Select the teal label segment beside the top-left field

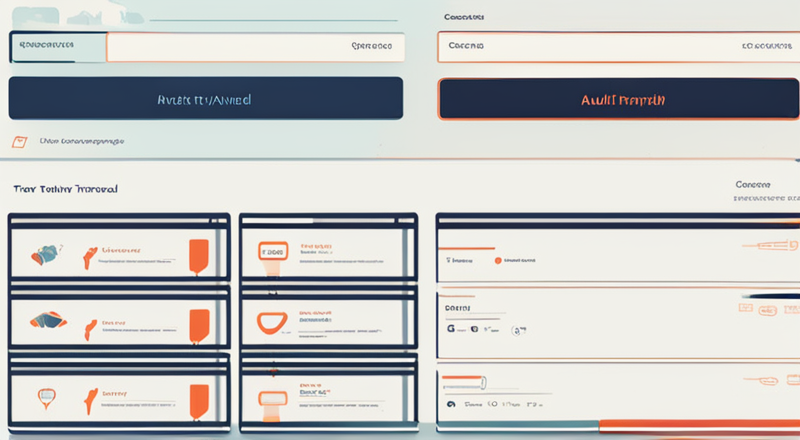[x=58, y=46]
